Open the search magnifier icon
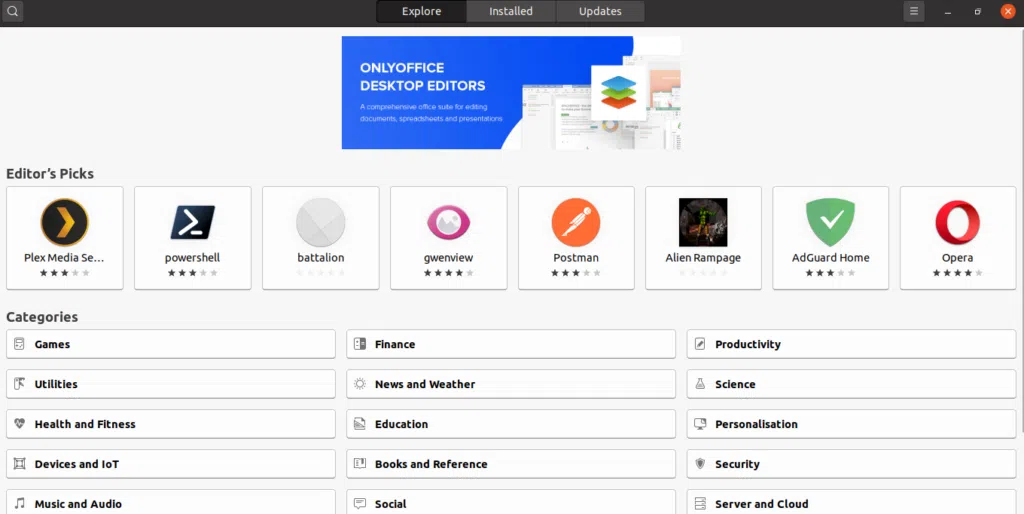Screen dimensions: 1024x514 12,11
